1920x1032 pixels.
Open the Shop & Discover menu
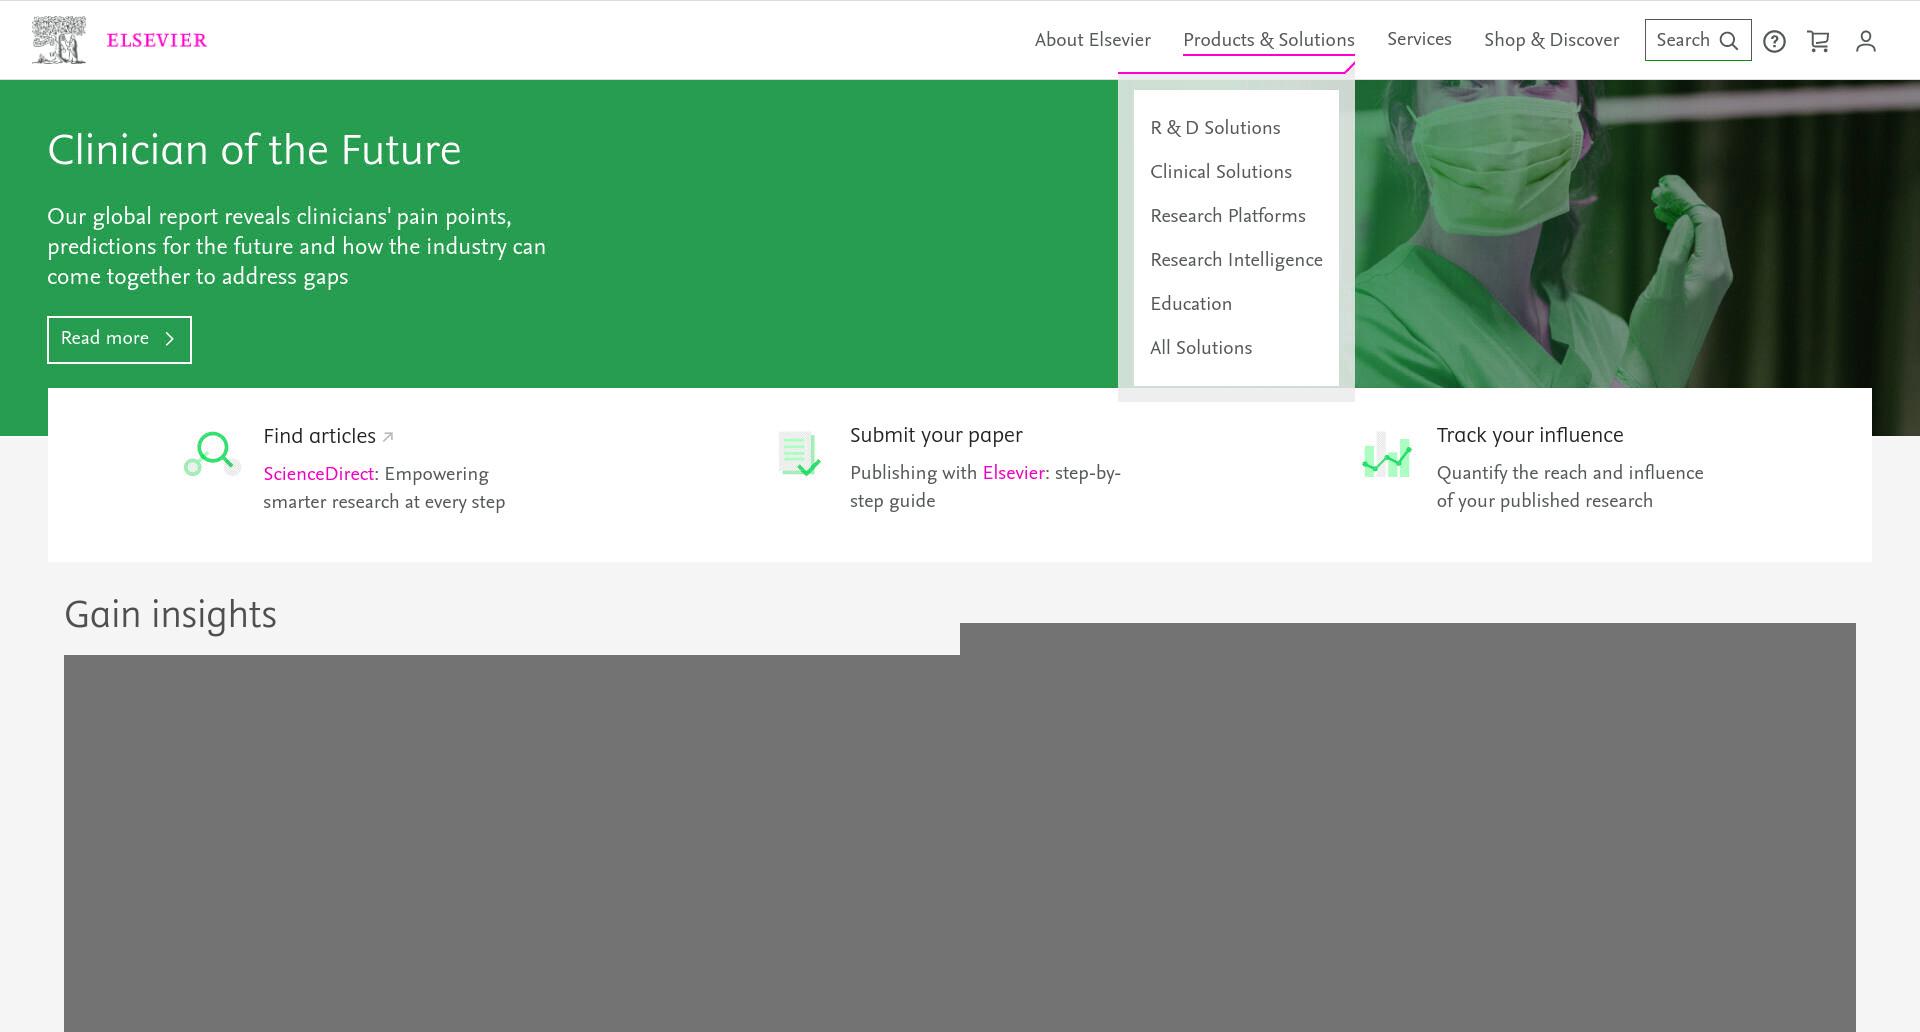click(1551, 40)
